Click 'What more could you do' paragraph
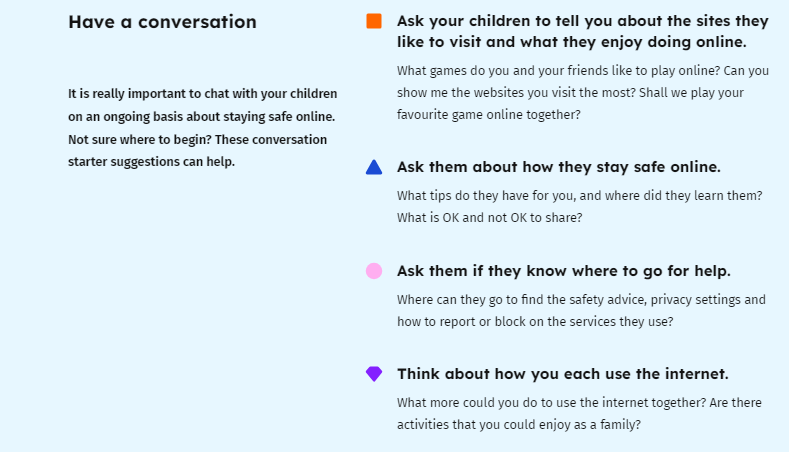Viewport: 789px width, 452px height. click(579, 414)
